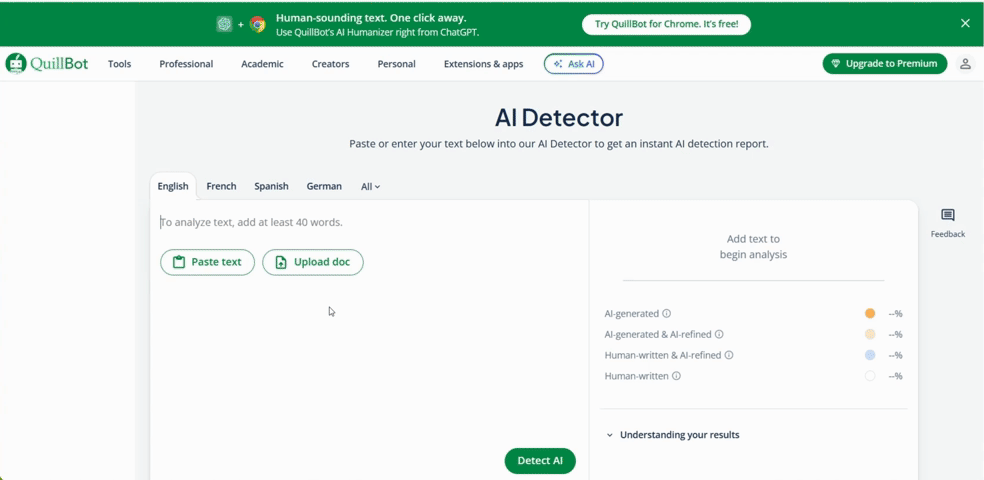Click into the text analysis input field
The height and width of the screenshot is (480, 984).
point(369,222)
